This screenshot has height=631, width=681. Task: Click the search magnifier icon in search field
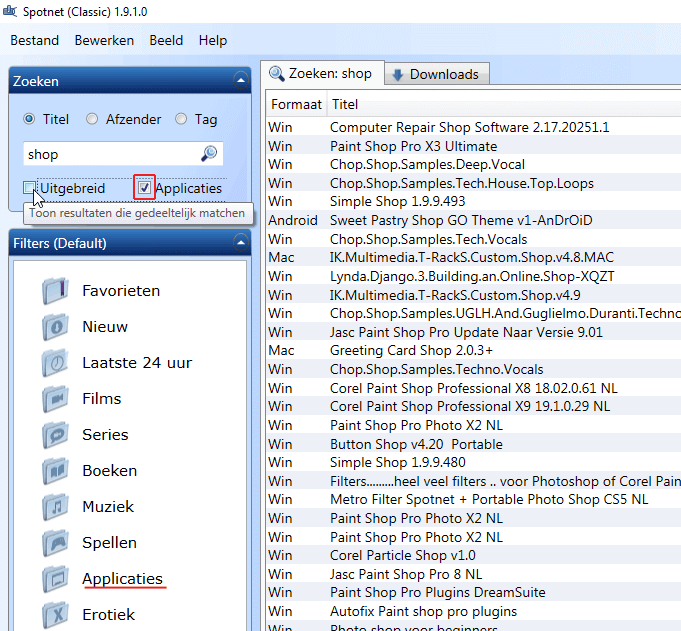click(x=209, y=153)
